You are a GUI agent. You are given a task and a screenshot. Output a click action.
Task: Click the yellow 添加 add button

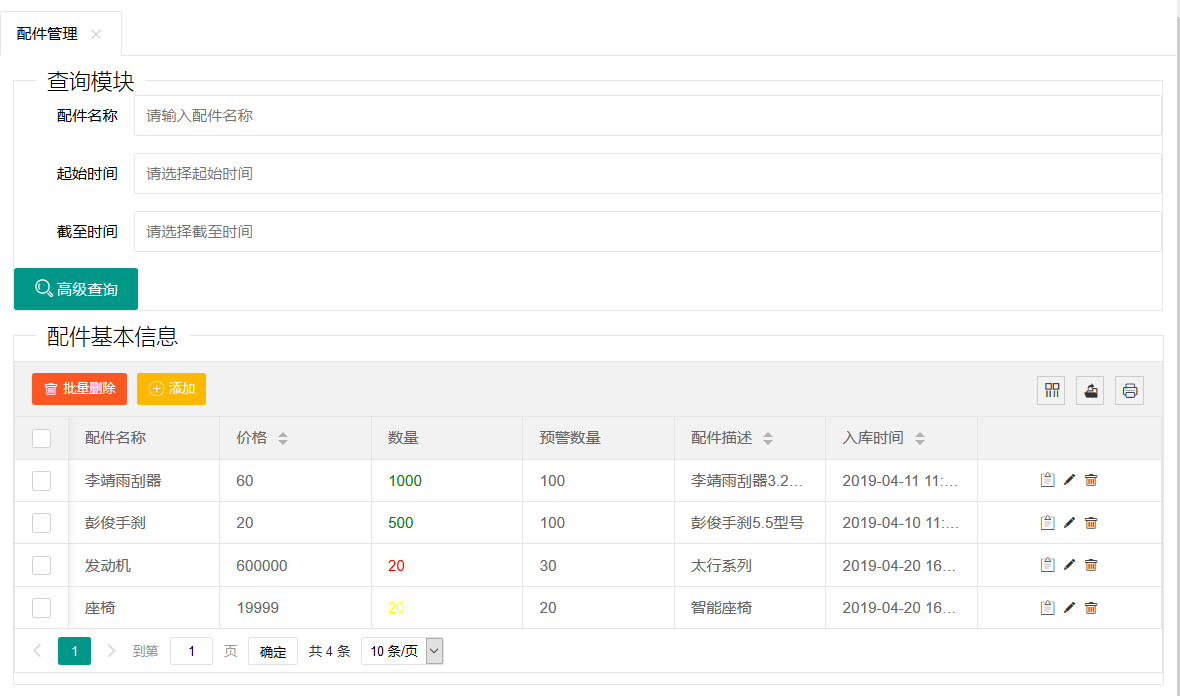(x=171, y=389)
